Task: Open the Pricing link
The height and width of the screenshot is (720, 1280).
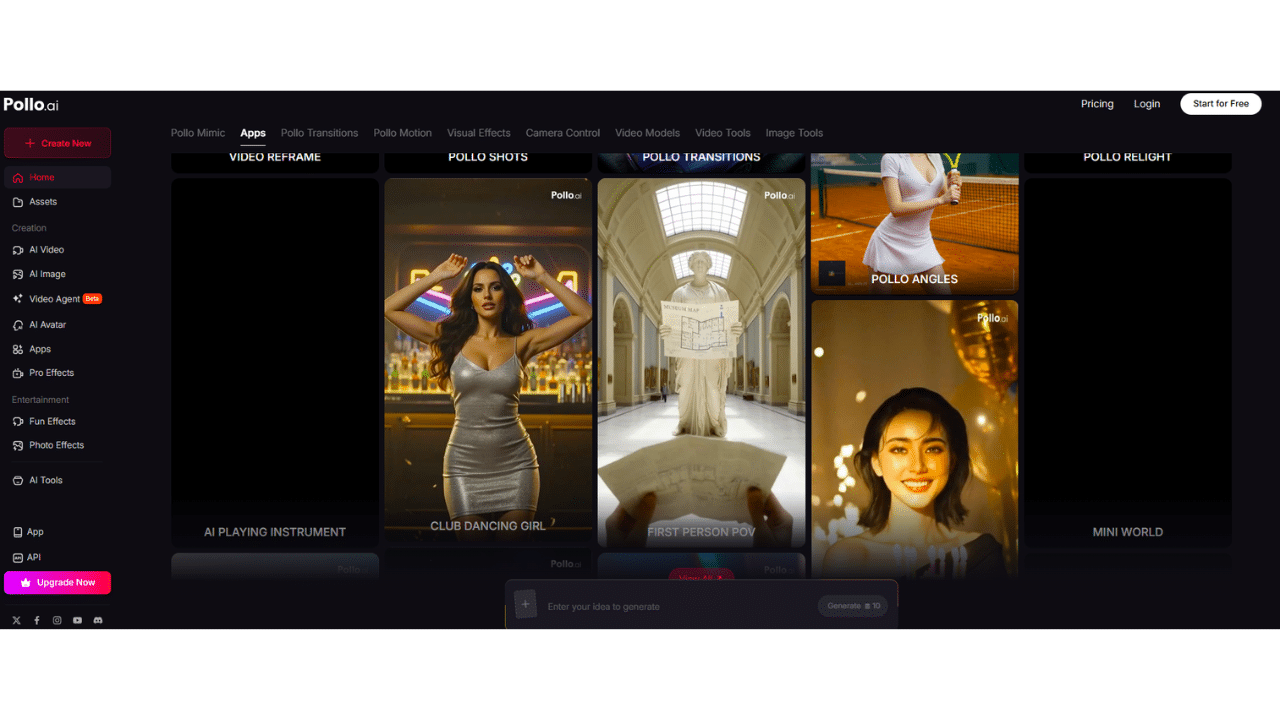Action: 1097,104
